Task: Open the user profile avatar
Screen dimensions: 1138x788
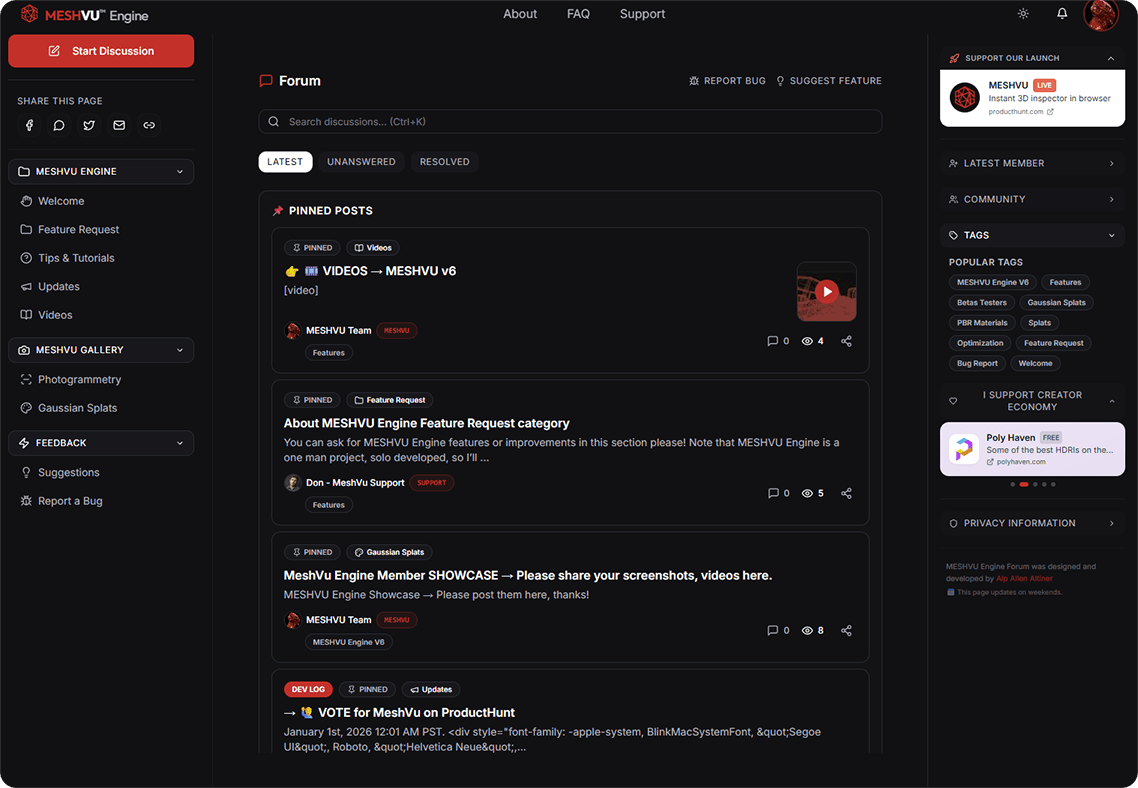Action: (1101, 15)
